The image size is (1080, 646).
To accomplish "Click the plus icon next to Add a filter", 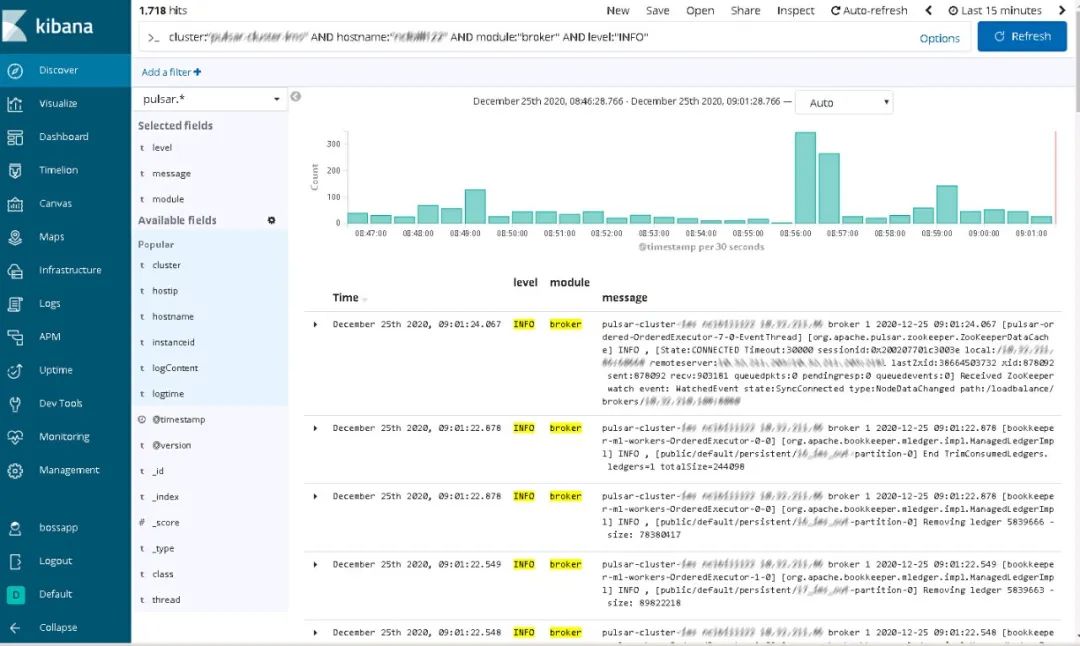I will point(198,72).
